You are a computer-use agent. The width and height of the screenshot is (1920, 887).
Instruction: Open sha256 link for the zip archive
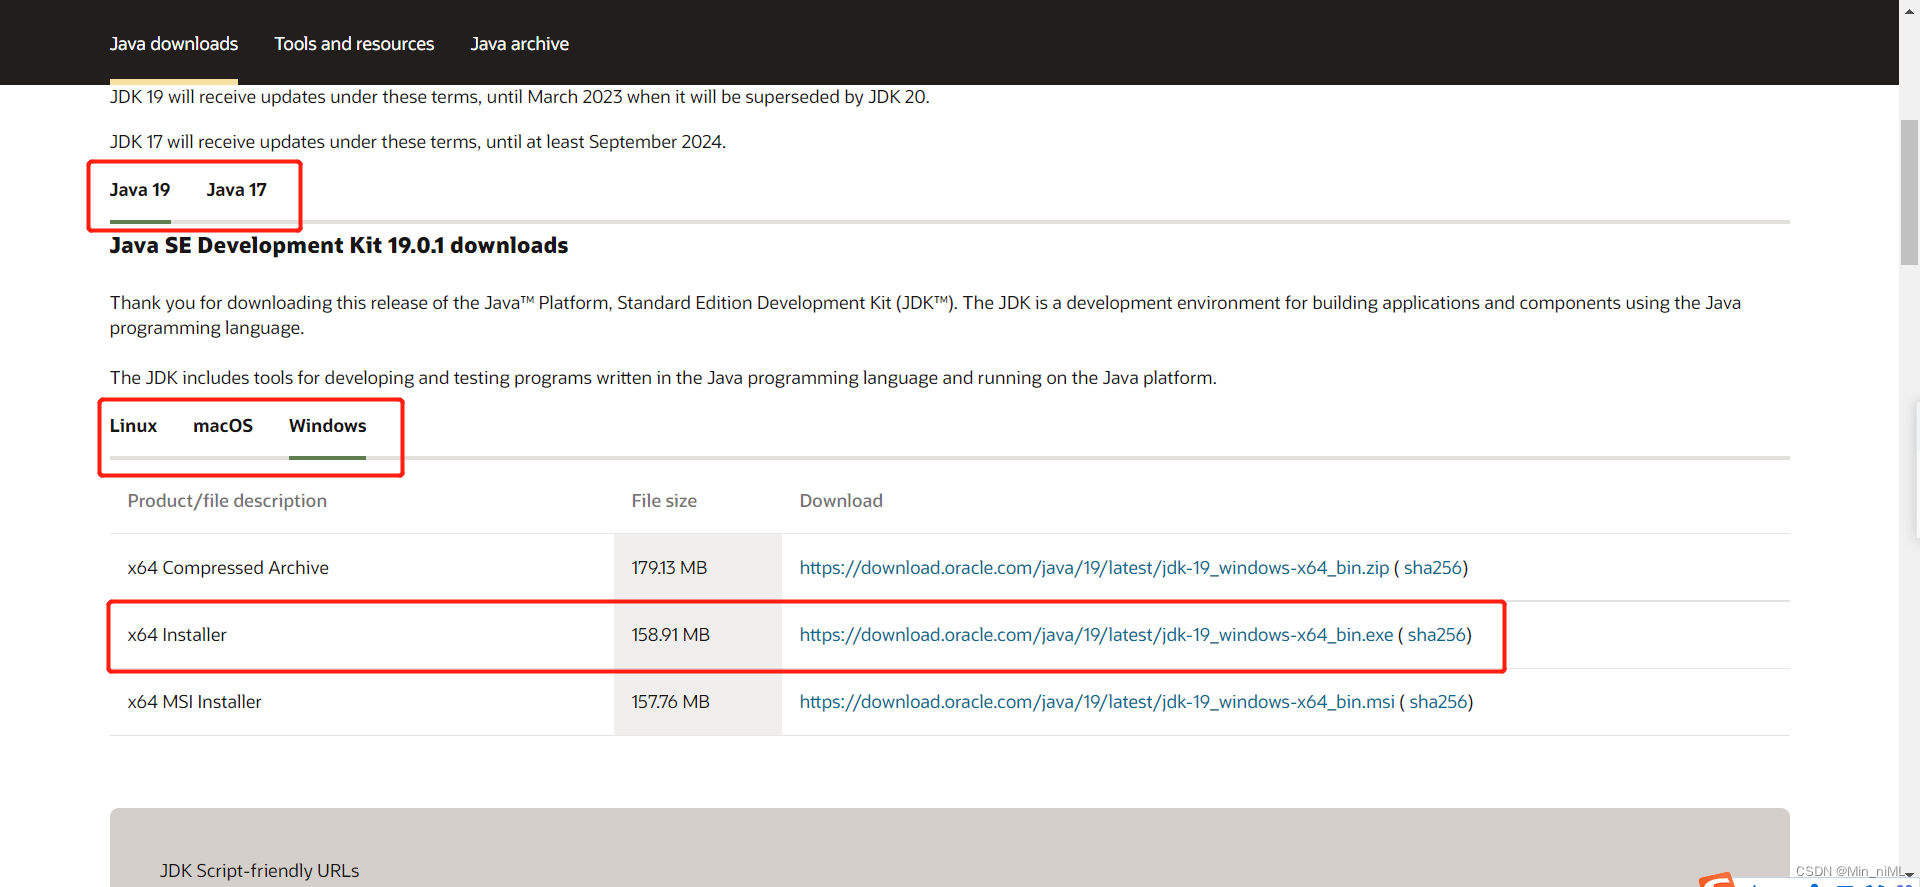1433,568
